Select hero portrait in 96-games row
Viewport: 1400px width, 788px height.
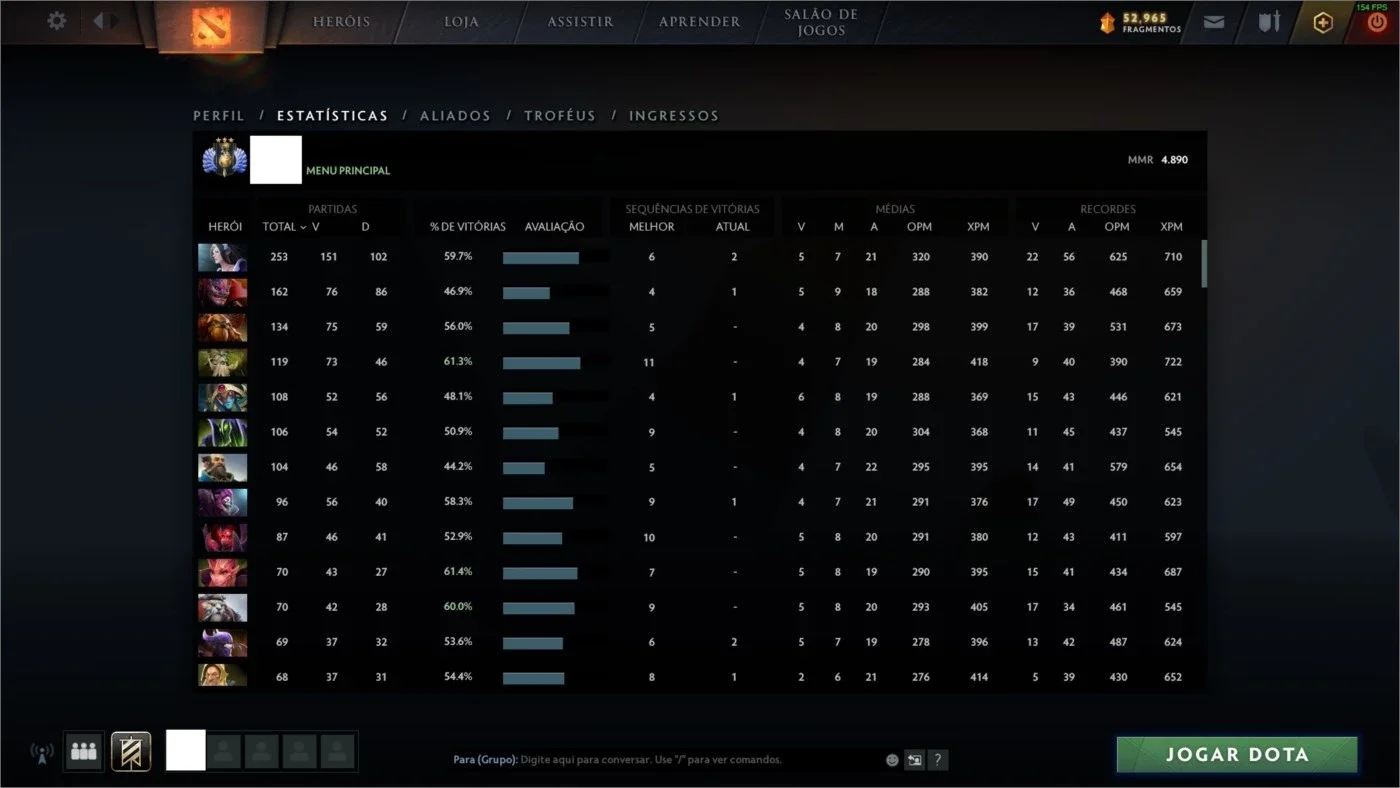pos(222,502)
